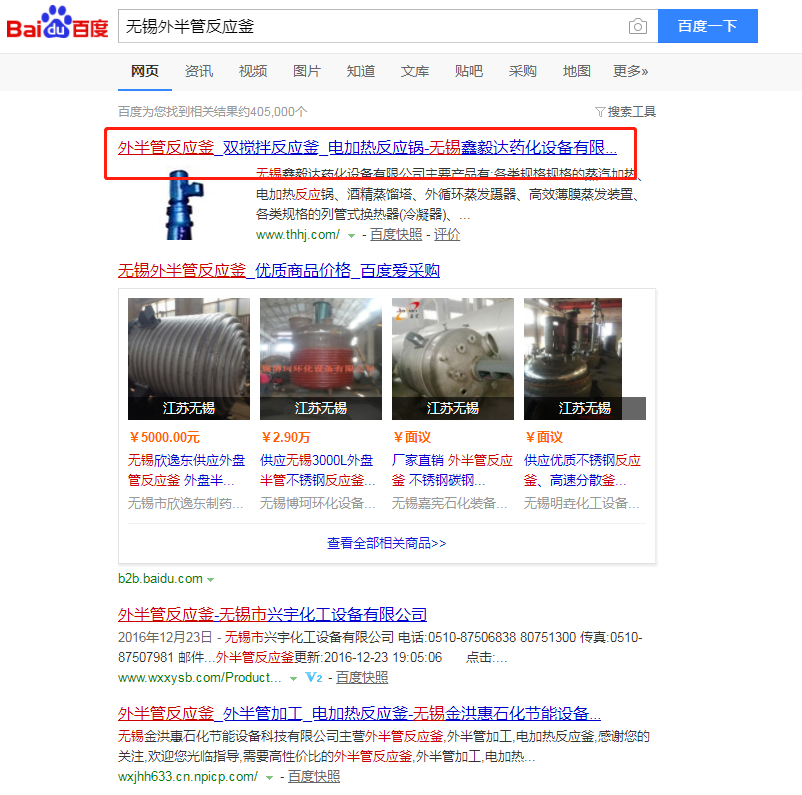The height and width of the screenshot is (795, 802).
Task: Expand dropdown arrow beside www.wxxysb.com
Action: [x=294, y=679]
